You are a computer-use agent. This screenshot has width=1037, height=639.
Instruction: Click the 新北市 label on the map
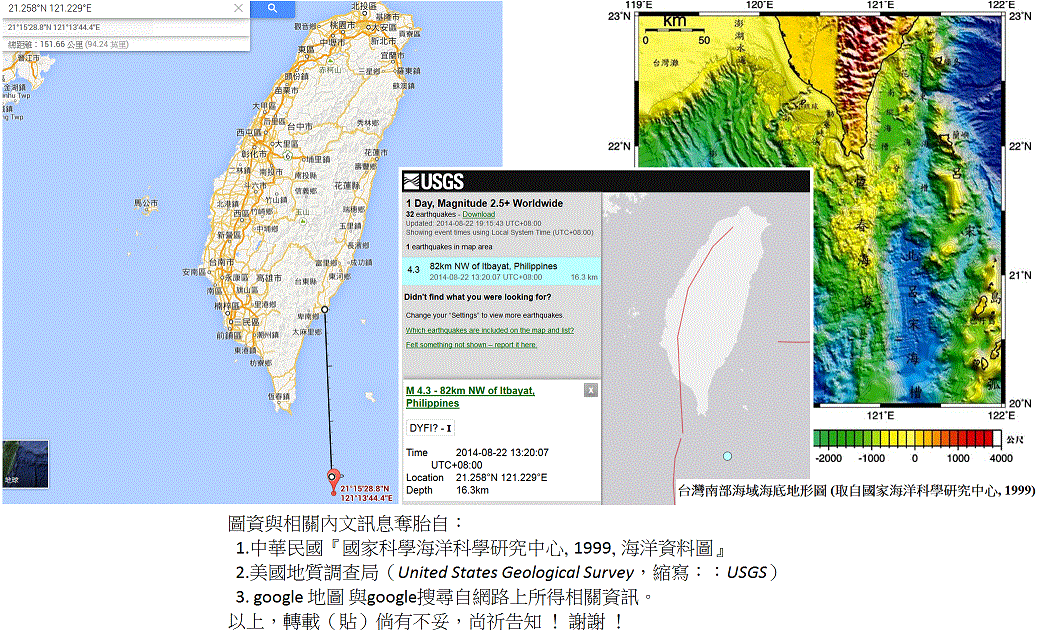[x=383, y=41]
